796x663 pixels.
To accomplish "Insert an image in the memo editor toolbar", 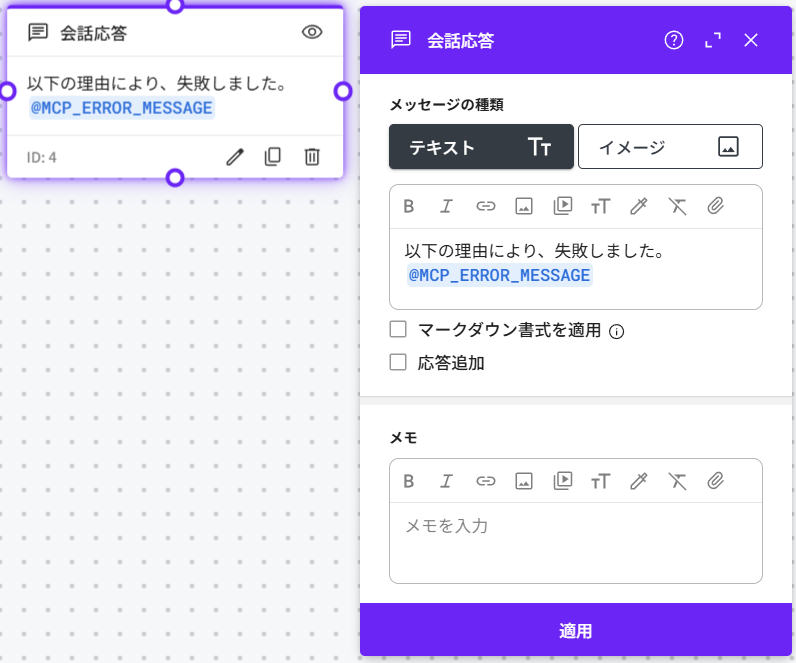I will pyautogui.click(x=523, y=481).
